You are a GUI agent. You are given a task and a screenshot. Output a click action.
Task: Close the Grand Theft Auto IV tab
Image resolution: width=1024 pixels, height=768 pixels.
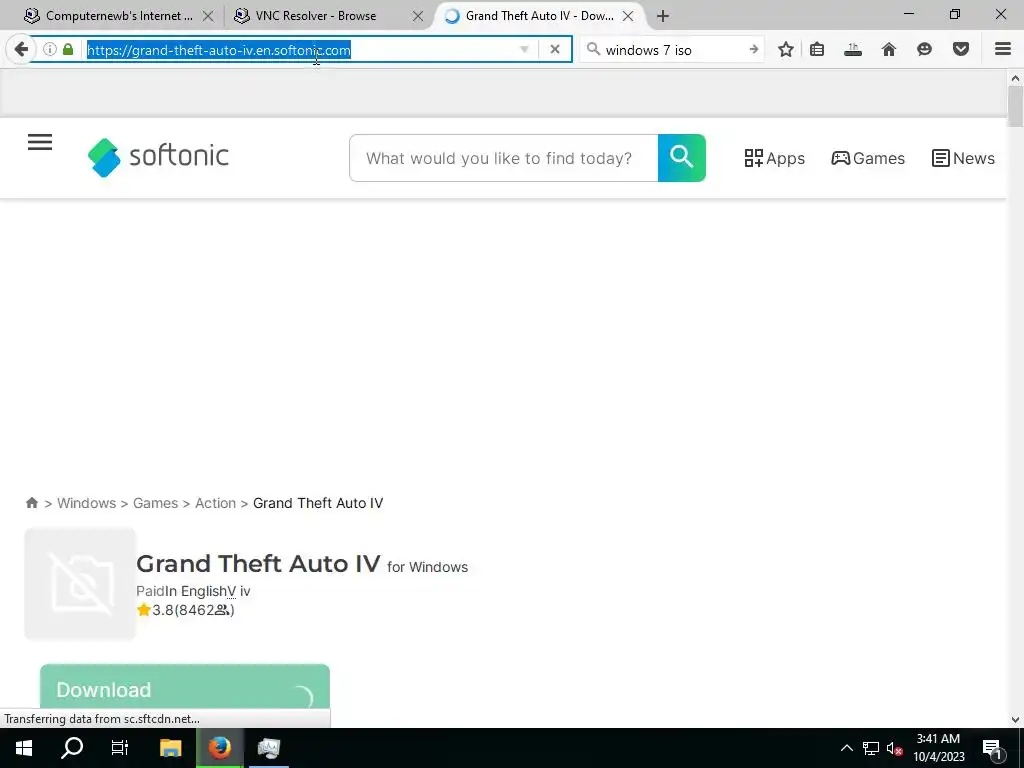628,16
